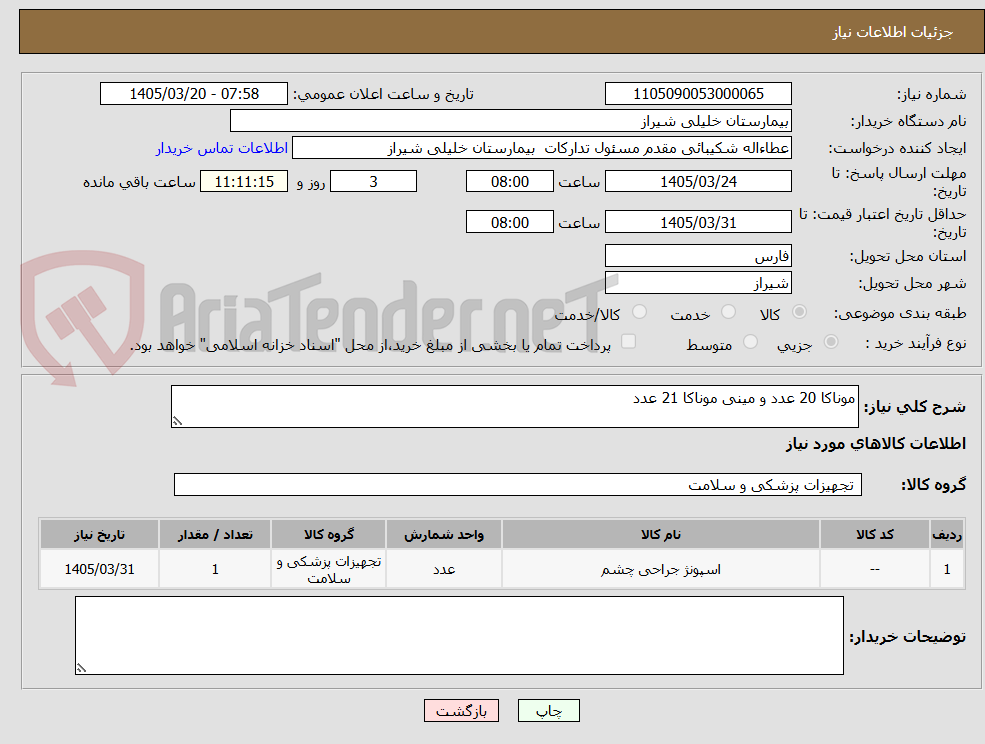Click the چاپ print button
This screenshot has width=985, height=744.
pos(548,711)
